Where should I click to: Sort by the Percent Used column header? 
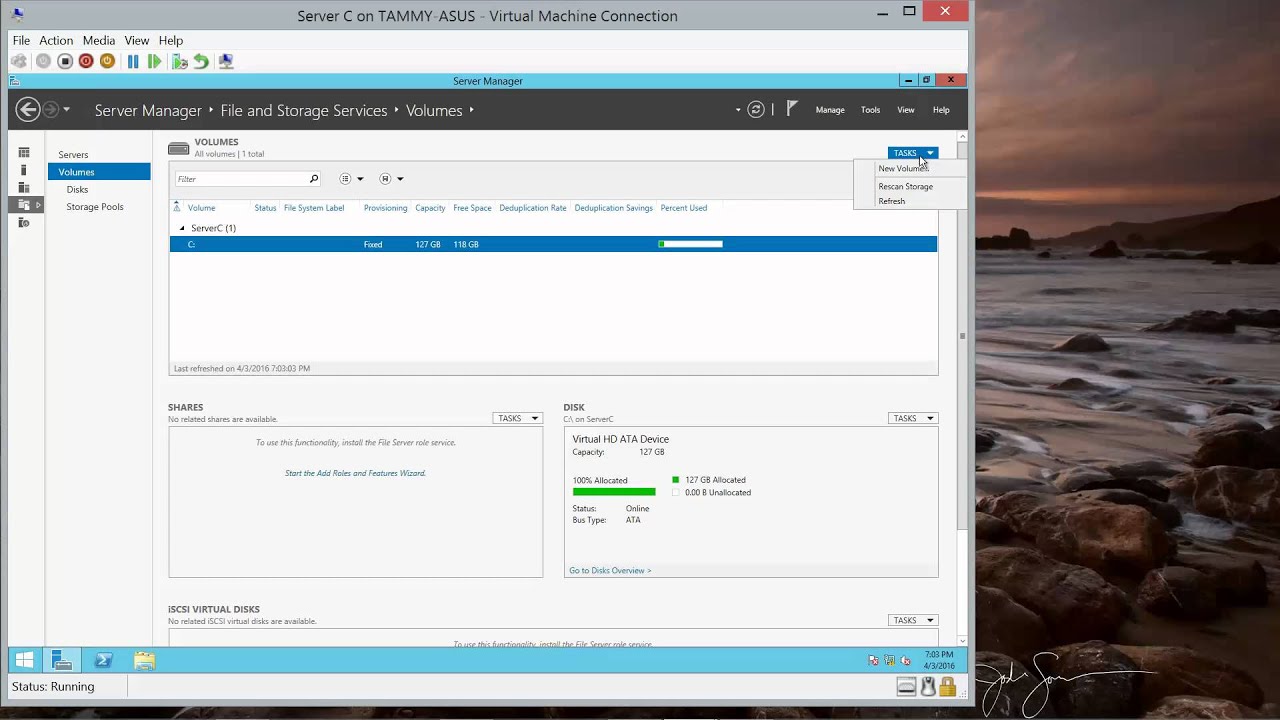click(x=684, y=208)
